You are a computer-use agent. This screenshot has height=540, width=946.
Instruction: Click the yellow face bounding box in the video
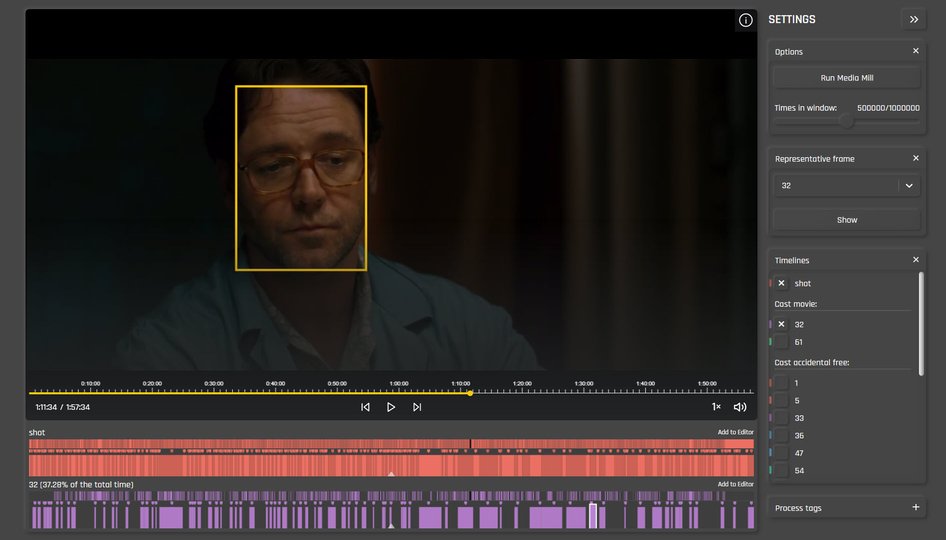click(x=301, y=178)
